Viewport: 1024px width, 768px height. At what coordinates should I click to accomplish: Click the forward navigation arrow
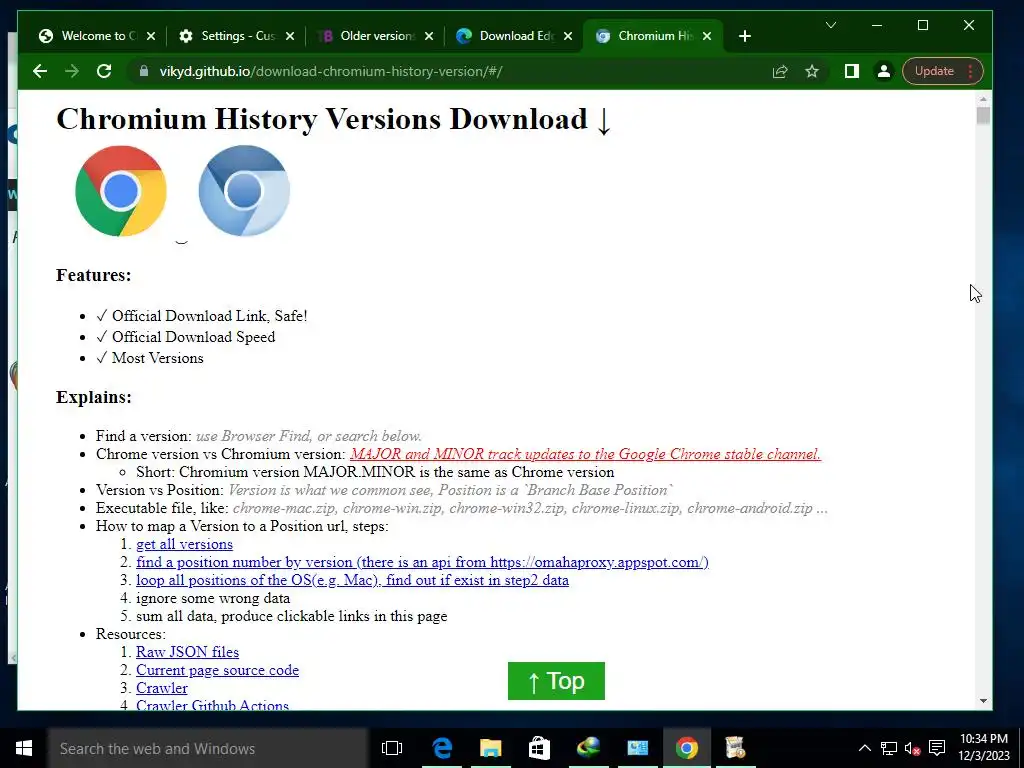(72, 71)
